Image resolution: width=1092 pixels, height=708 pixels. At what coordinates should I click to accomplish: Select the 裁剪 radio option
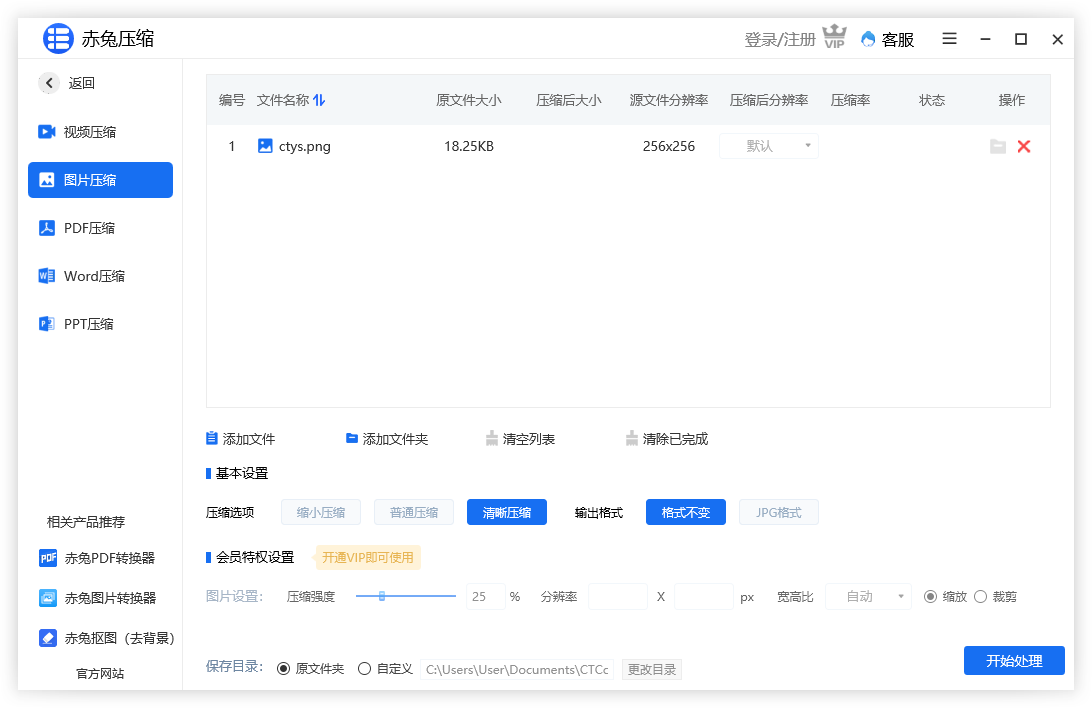pos(981,596)
